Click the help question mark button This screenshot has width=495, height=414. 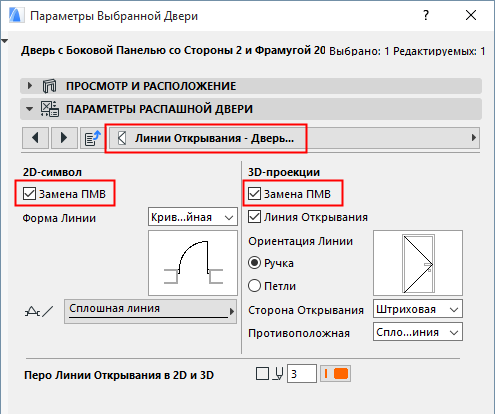(x=426, y=15)
